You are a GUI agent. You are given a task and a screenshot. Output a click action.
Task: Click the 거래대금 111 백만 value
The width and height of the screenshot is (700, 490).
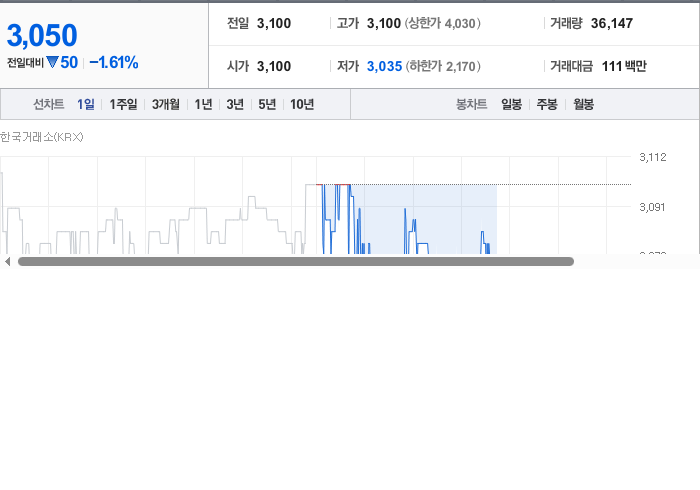click(624, 66)
